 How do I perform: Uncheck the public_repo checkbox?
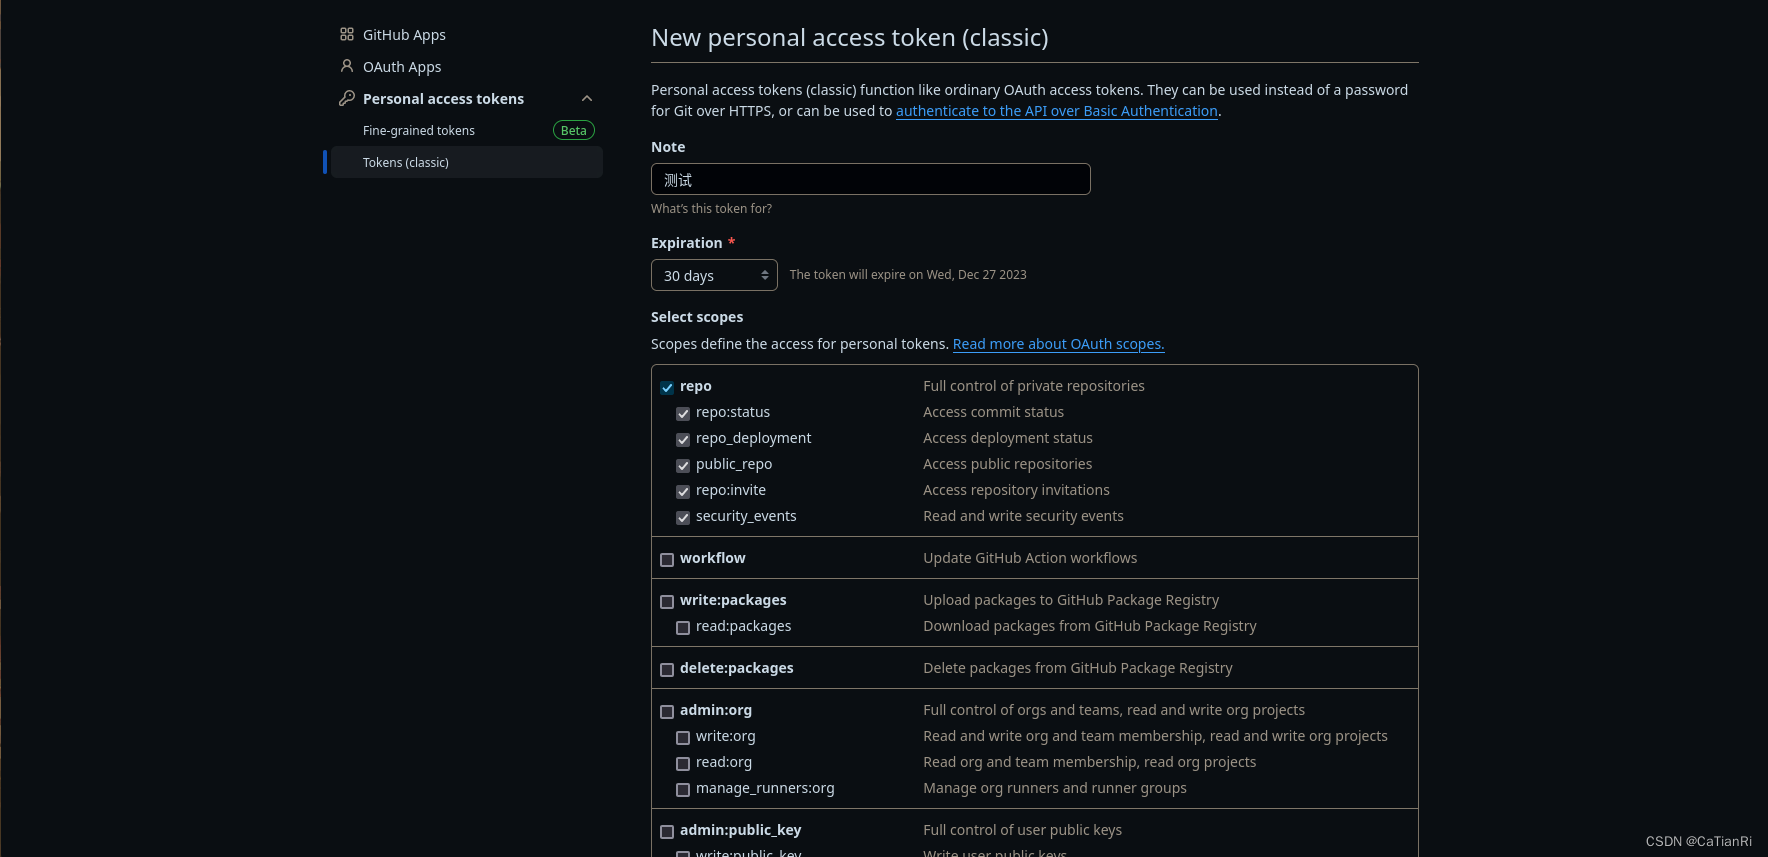point(683,465)
